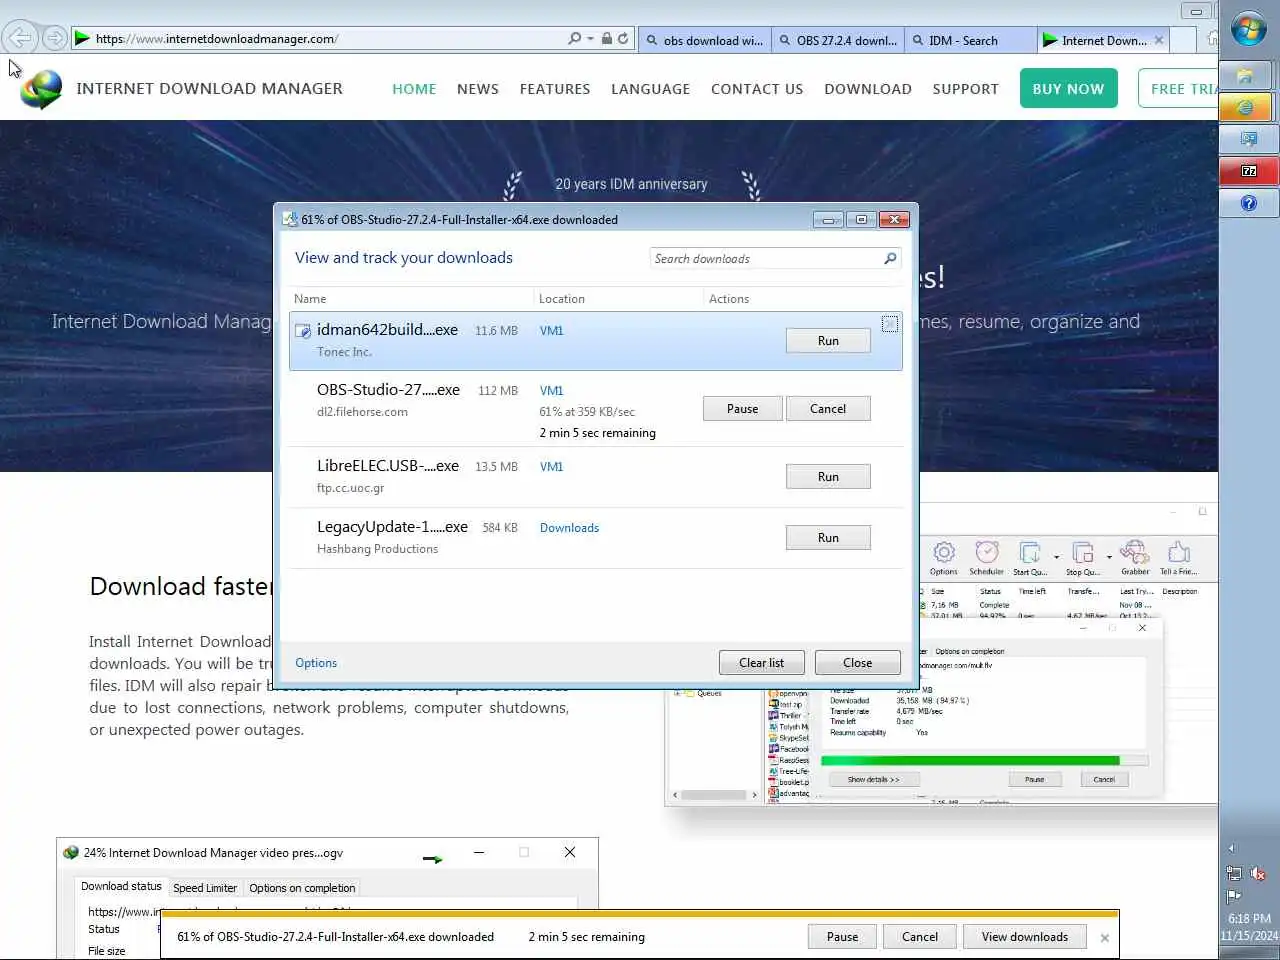Click the Internet Explorer taskbar icon
The image size is (1280, 960).
coord(1246,107)
